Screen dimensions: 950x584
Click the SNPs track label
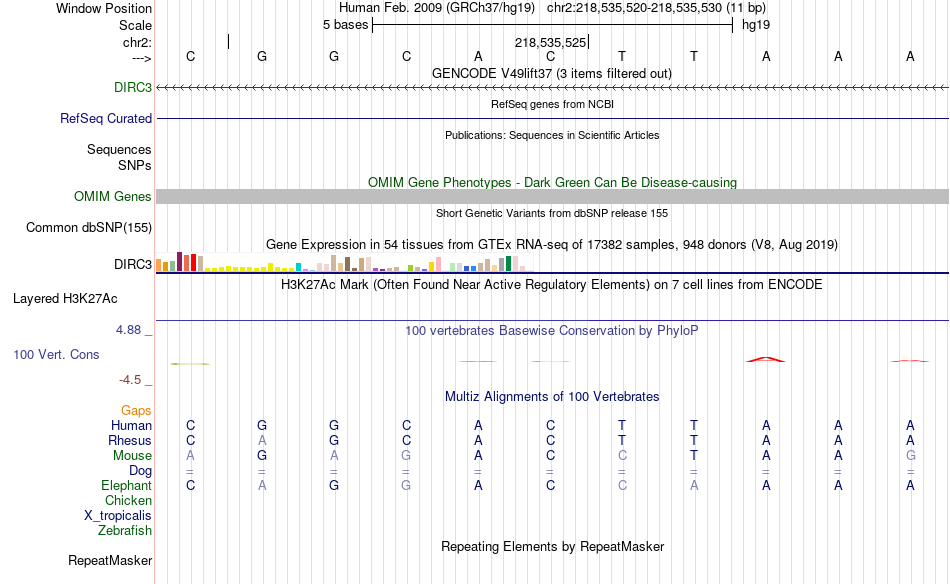(135, 165)
